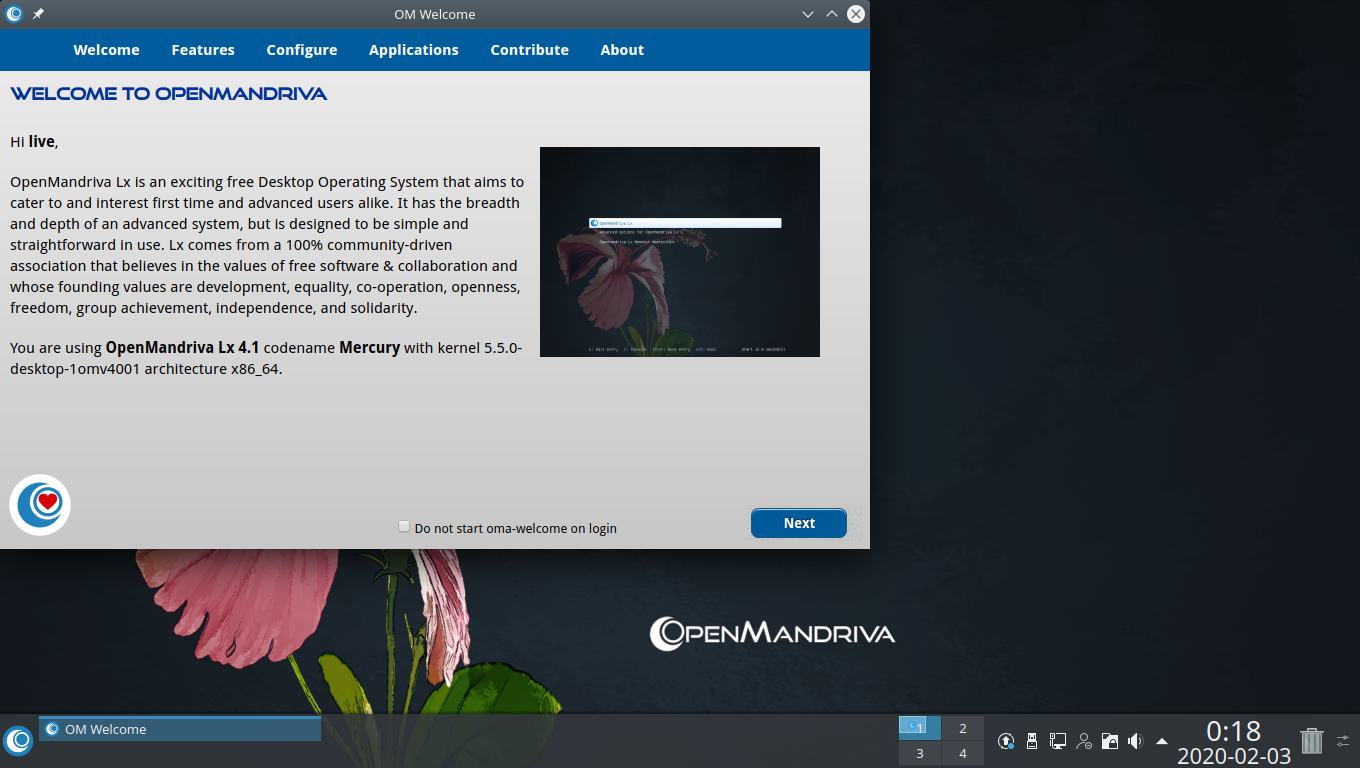Select the OM Welcome taskbar entry
1360x768 pixels.
coord(180,729)
